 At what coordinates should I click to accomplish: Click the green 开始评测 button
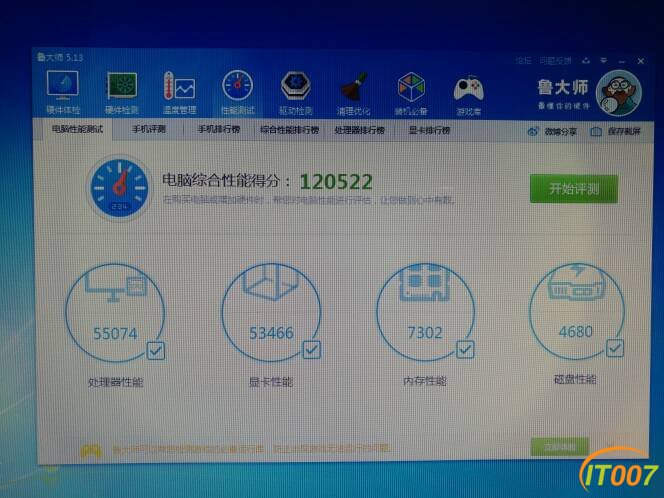[574, 188]
